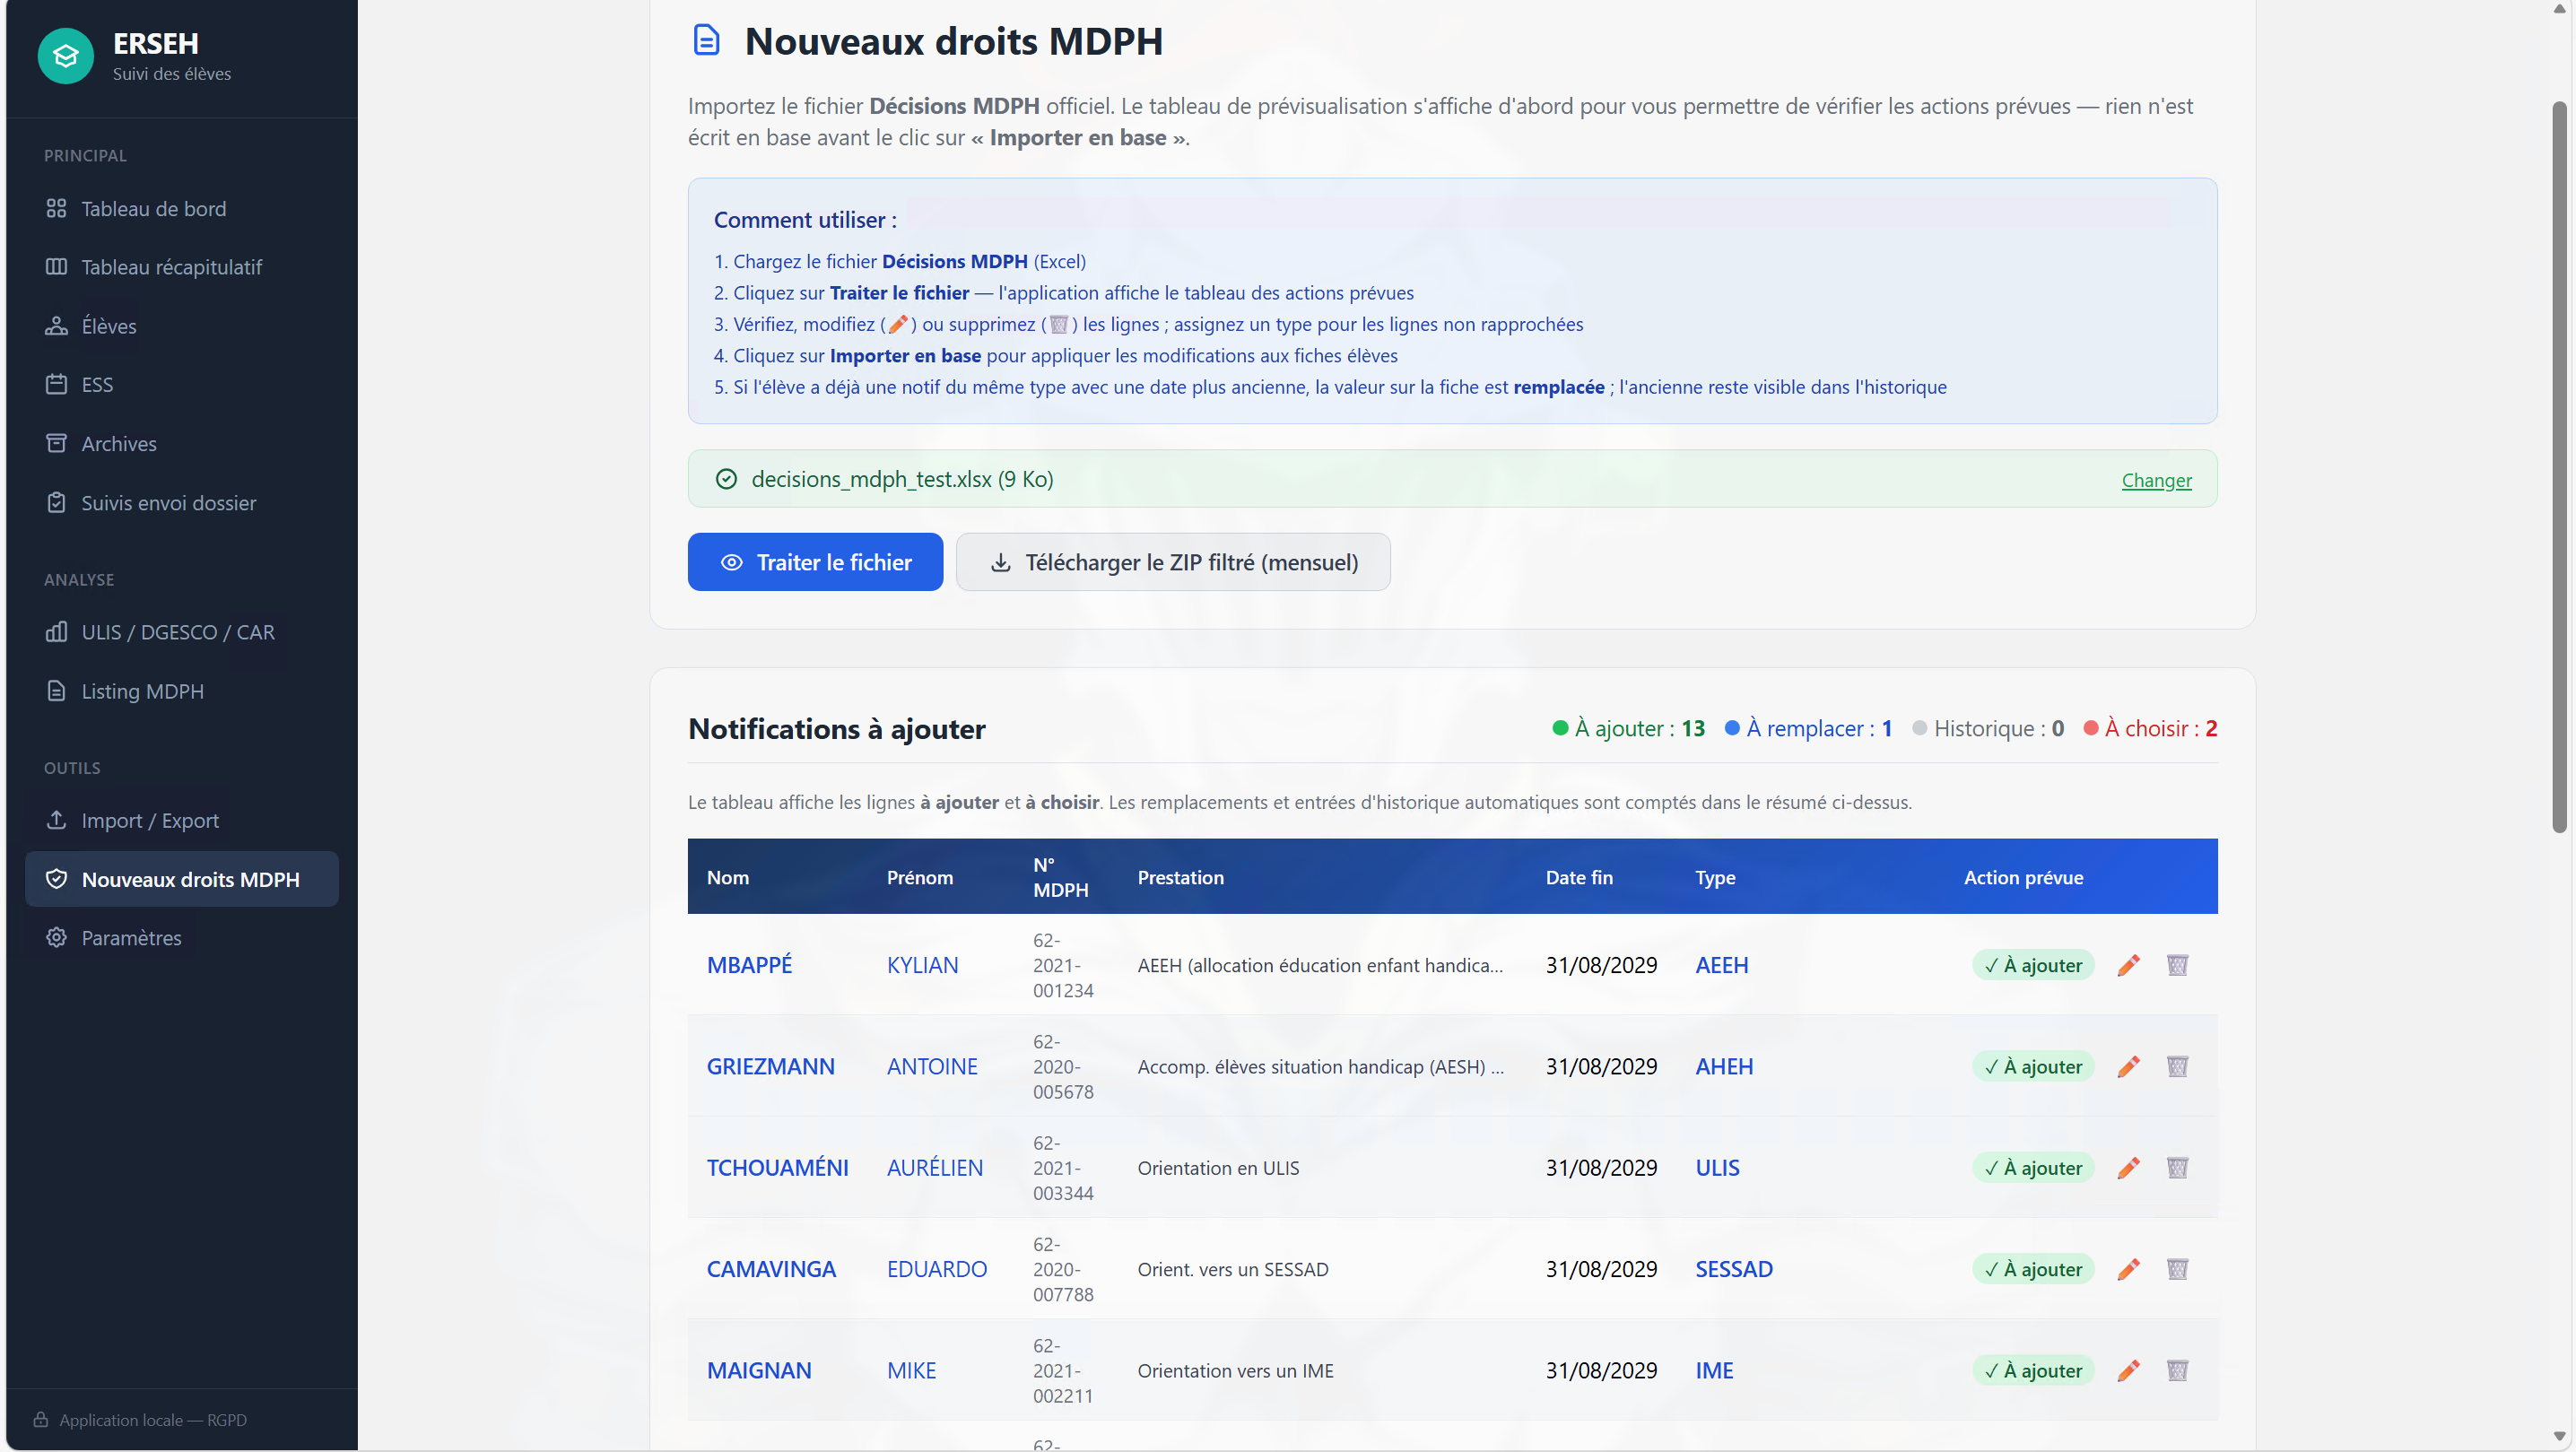This screenshot has width=2576, height=1452.
Task: Click the Tableau récapitulatif columns icon
Action: [x=56, y=267]
